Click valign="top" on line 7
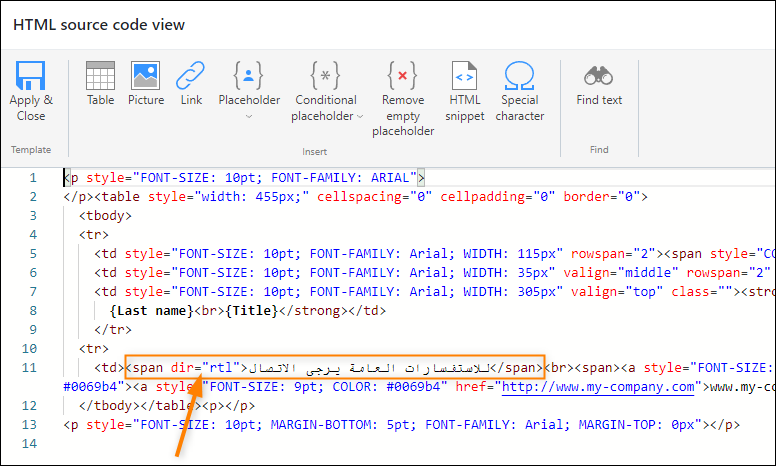Image resolution: width=776 pixels, height=466 pixels. [x=617, y=292]
